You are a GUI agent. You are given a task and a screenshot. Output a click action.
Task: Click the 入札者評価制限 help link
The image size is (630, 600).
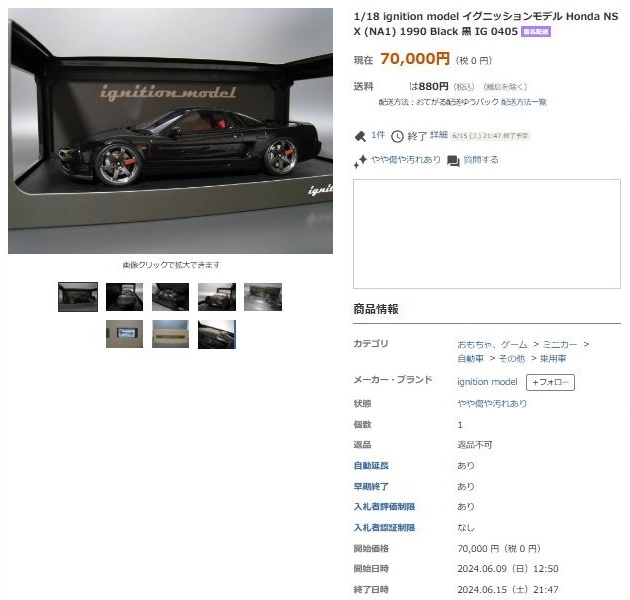point(384,507)
